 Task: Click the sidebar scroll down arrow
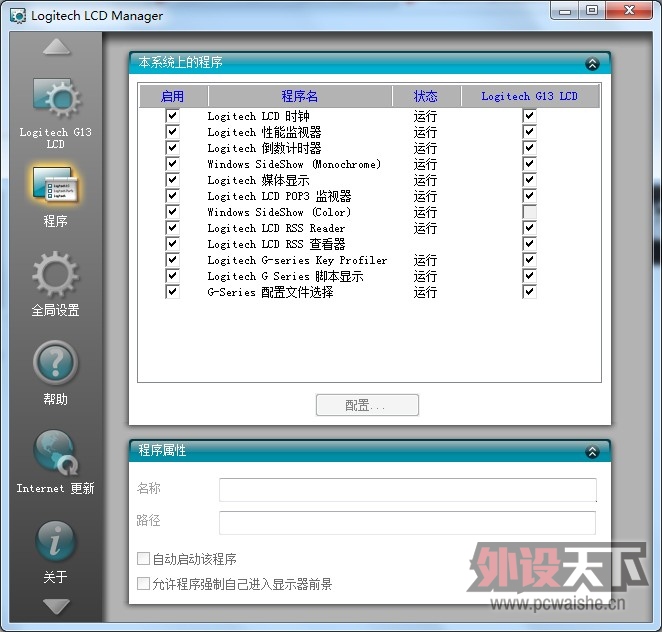pos(56,606)
